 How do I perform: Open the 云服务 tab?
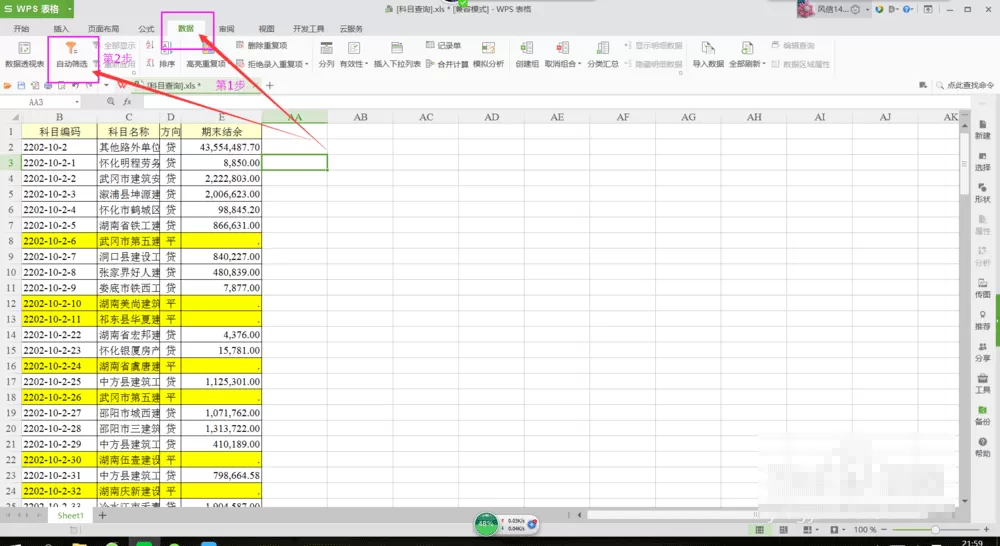[351, 29]
